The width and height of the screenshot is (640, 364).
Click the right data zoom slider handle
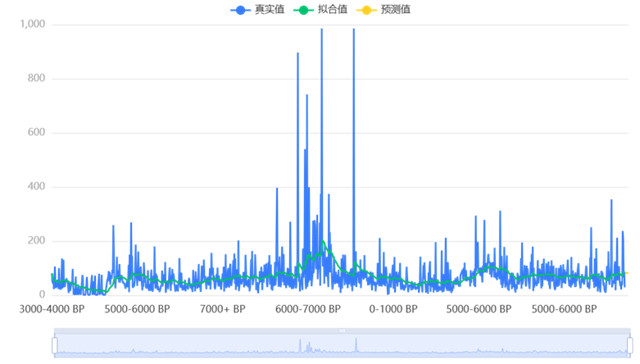pyautogui.click(x=630, y=345)
